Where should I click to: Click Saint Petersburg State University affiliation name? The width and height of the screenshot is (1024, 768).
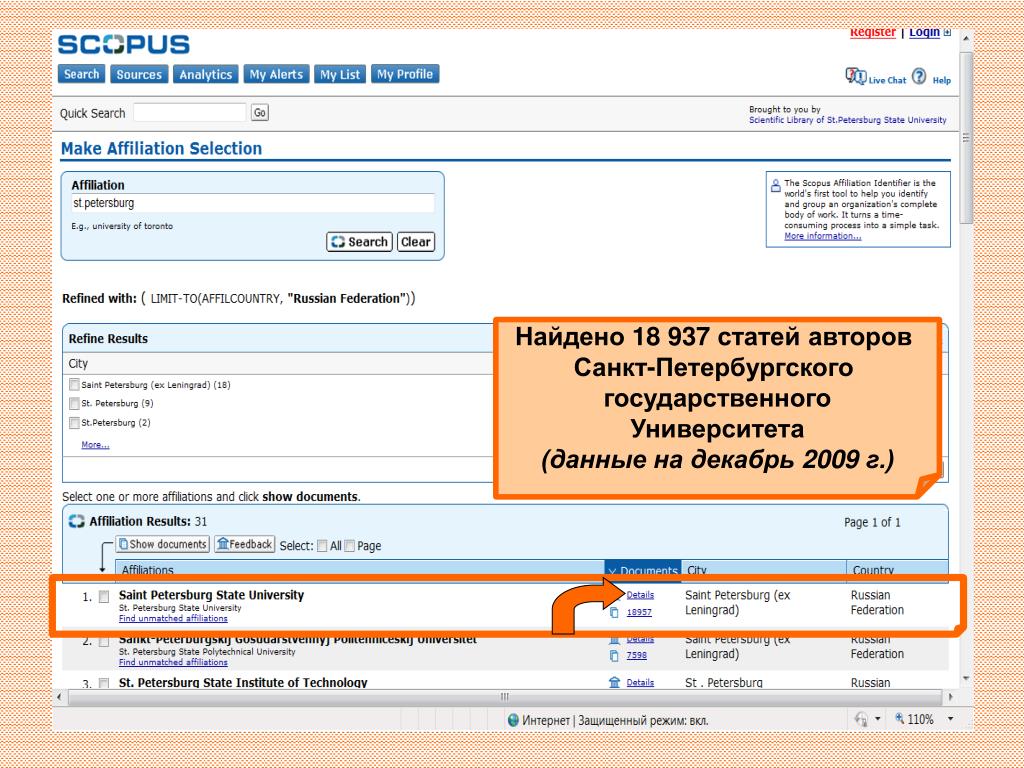(212, 595)
